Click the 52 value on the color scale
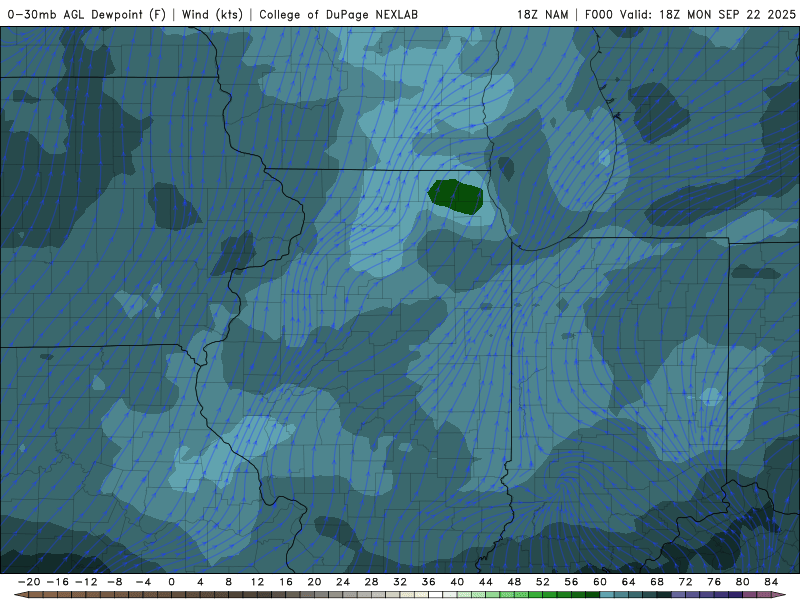800x600 pixels. point(543,582)
